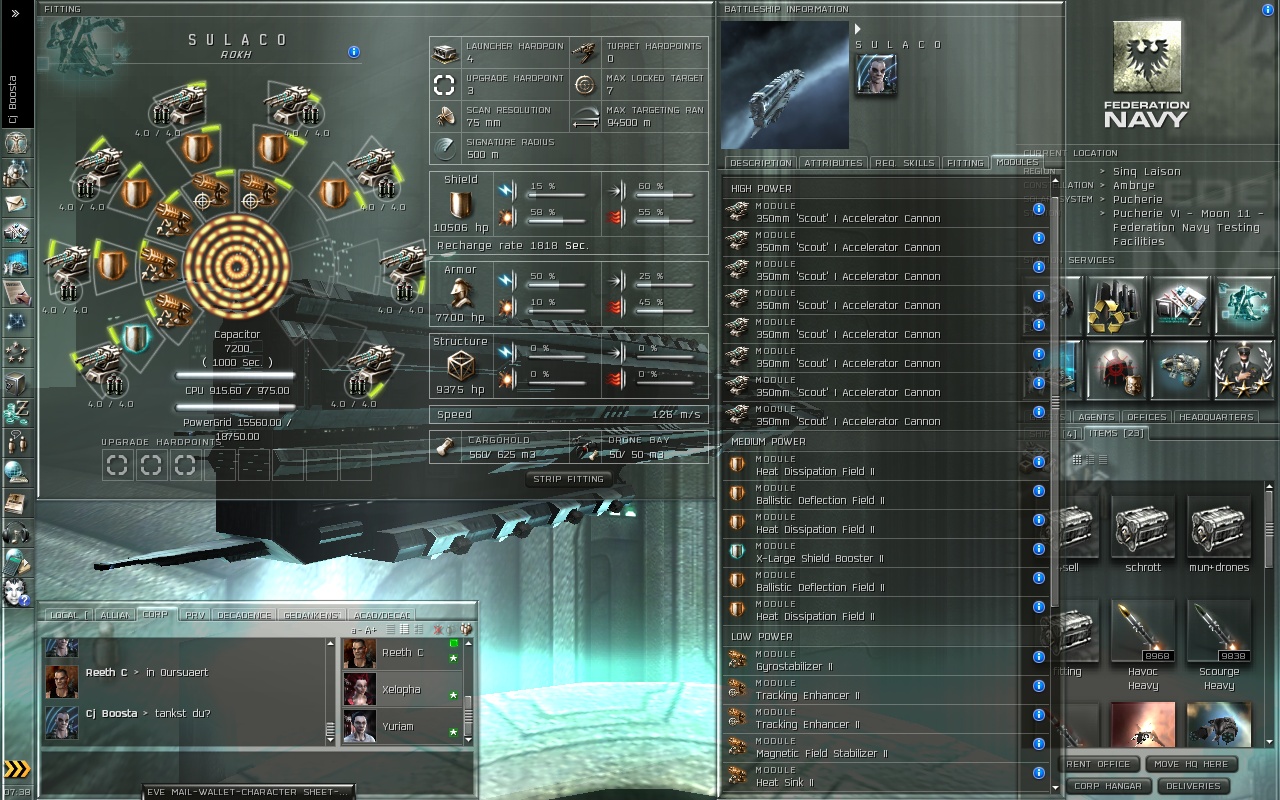Click the Deliveries button

coord(1193,786)
